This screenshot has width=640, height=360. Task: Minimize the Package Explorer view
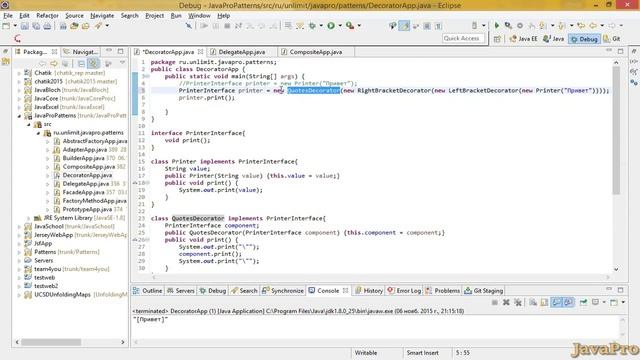click(x=109, y=51)
